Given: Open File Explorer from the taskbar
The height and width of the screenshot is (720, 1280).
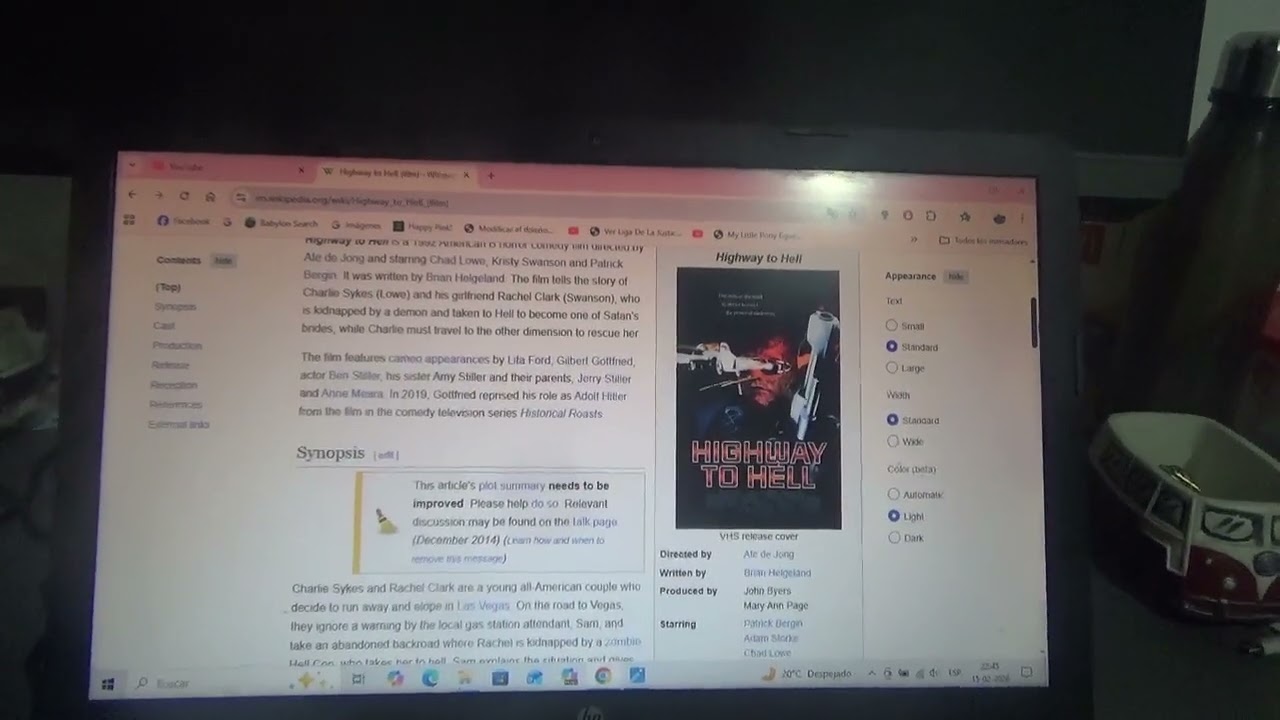Looking at the screenshot, I should [464, 677].
